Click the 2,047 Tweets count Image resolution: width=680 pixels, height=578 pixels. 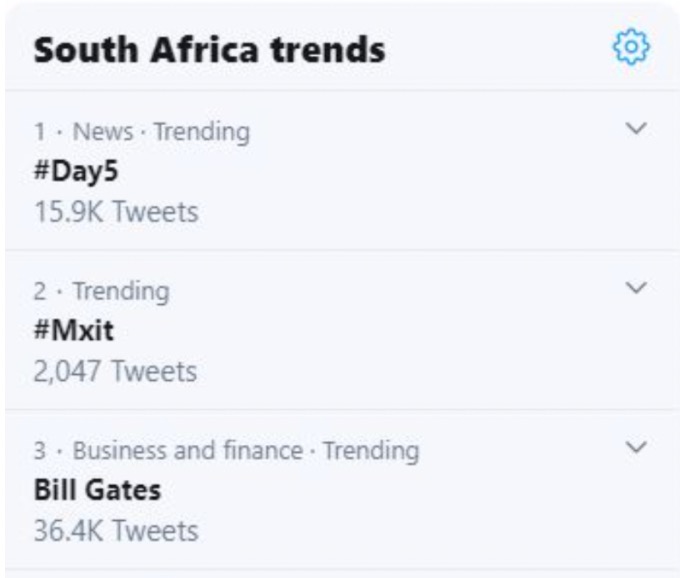pos(115,372)
